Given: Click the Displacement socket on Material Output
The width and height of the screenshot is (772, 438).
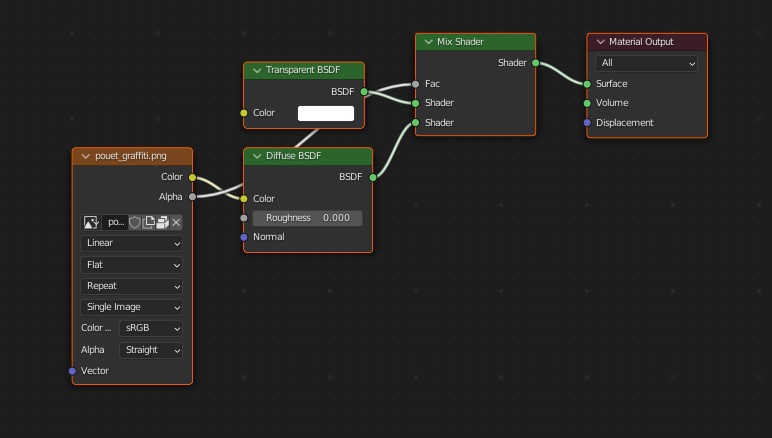Looking at the screenshot, I should click(587, 123).
